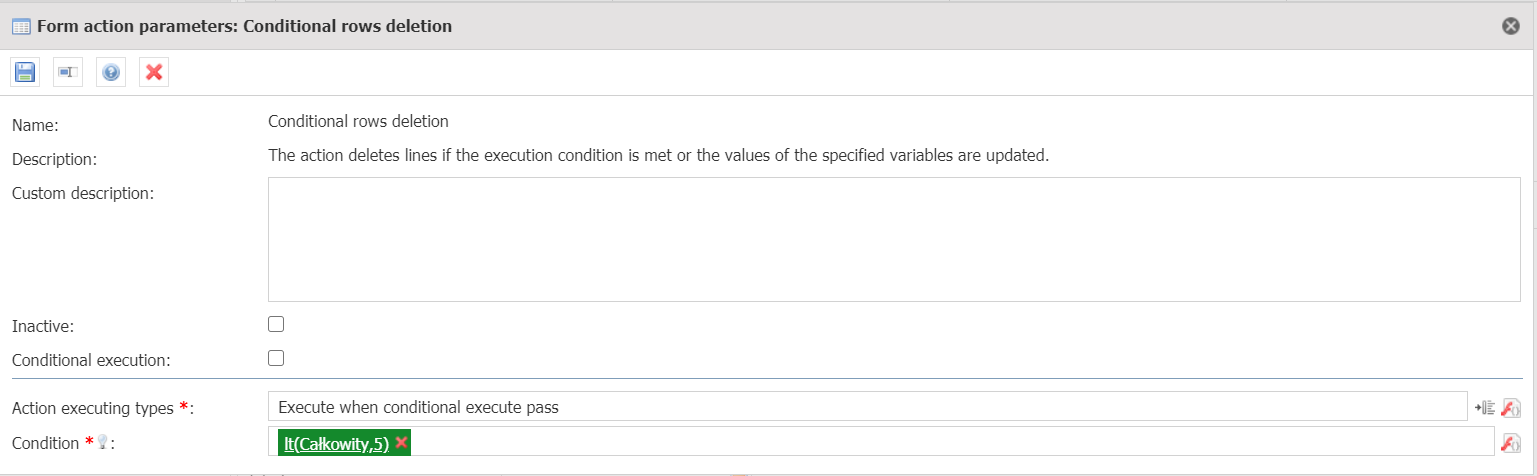1537x476 pixels.
Task: Click the table icon in dialog title
Action: pos(21,26)
